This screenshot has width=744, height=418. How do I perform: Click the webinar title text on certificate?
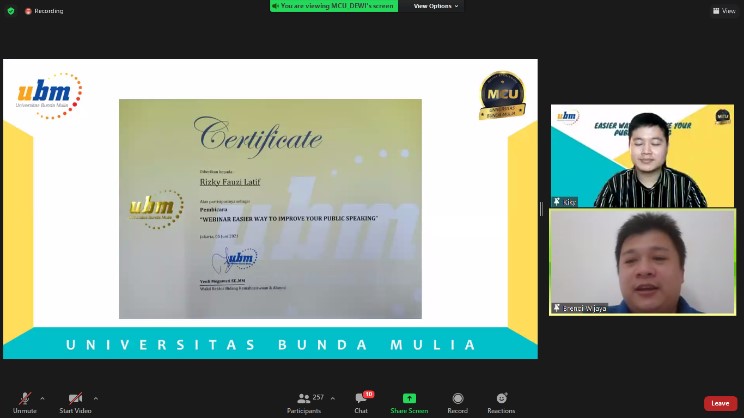click(x=289, y=219)
